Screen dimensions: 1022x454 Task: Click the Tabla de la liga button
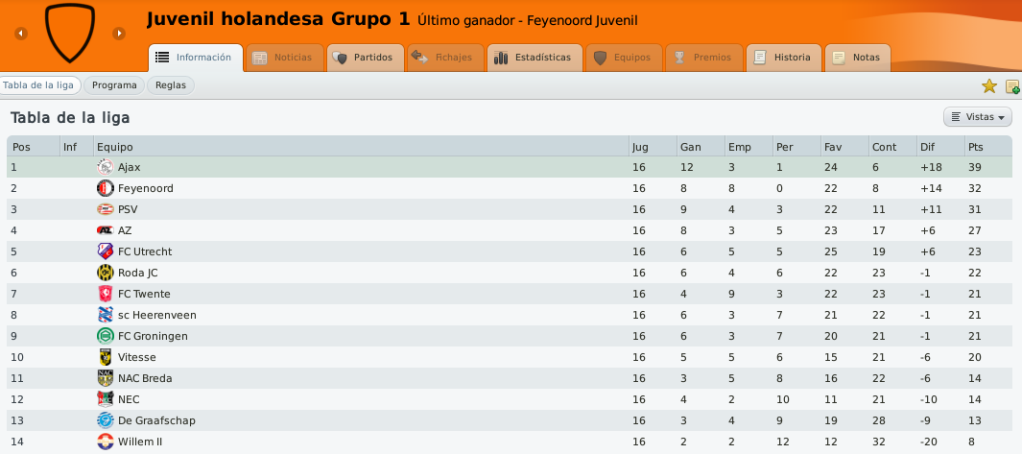coord(39,85)
